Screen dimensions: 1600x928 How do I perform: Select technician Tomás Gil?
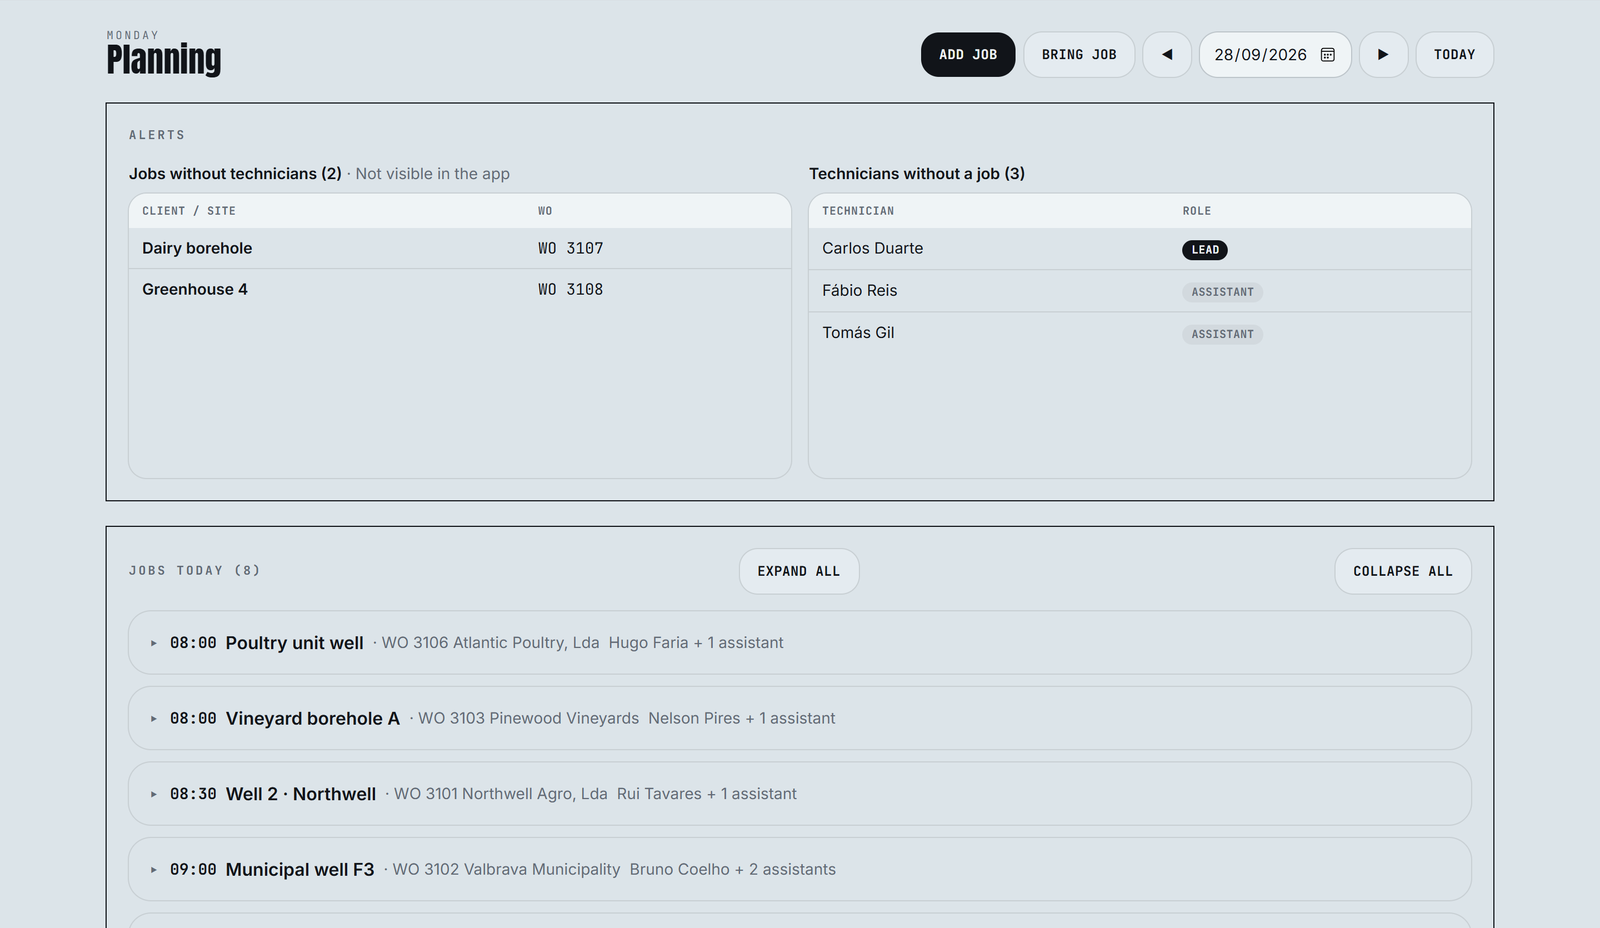(858, 332)
